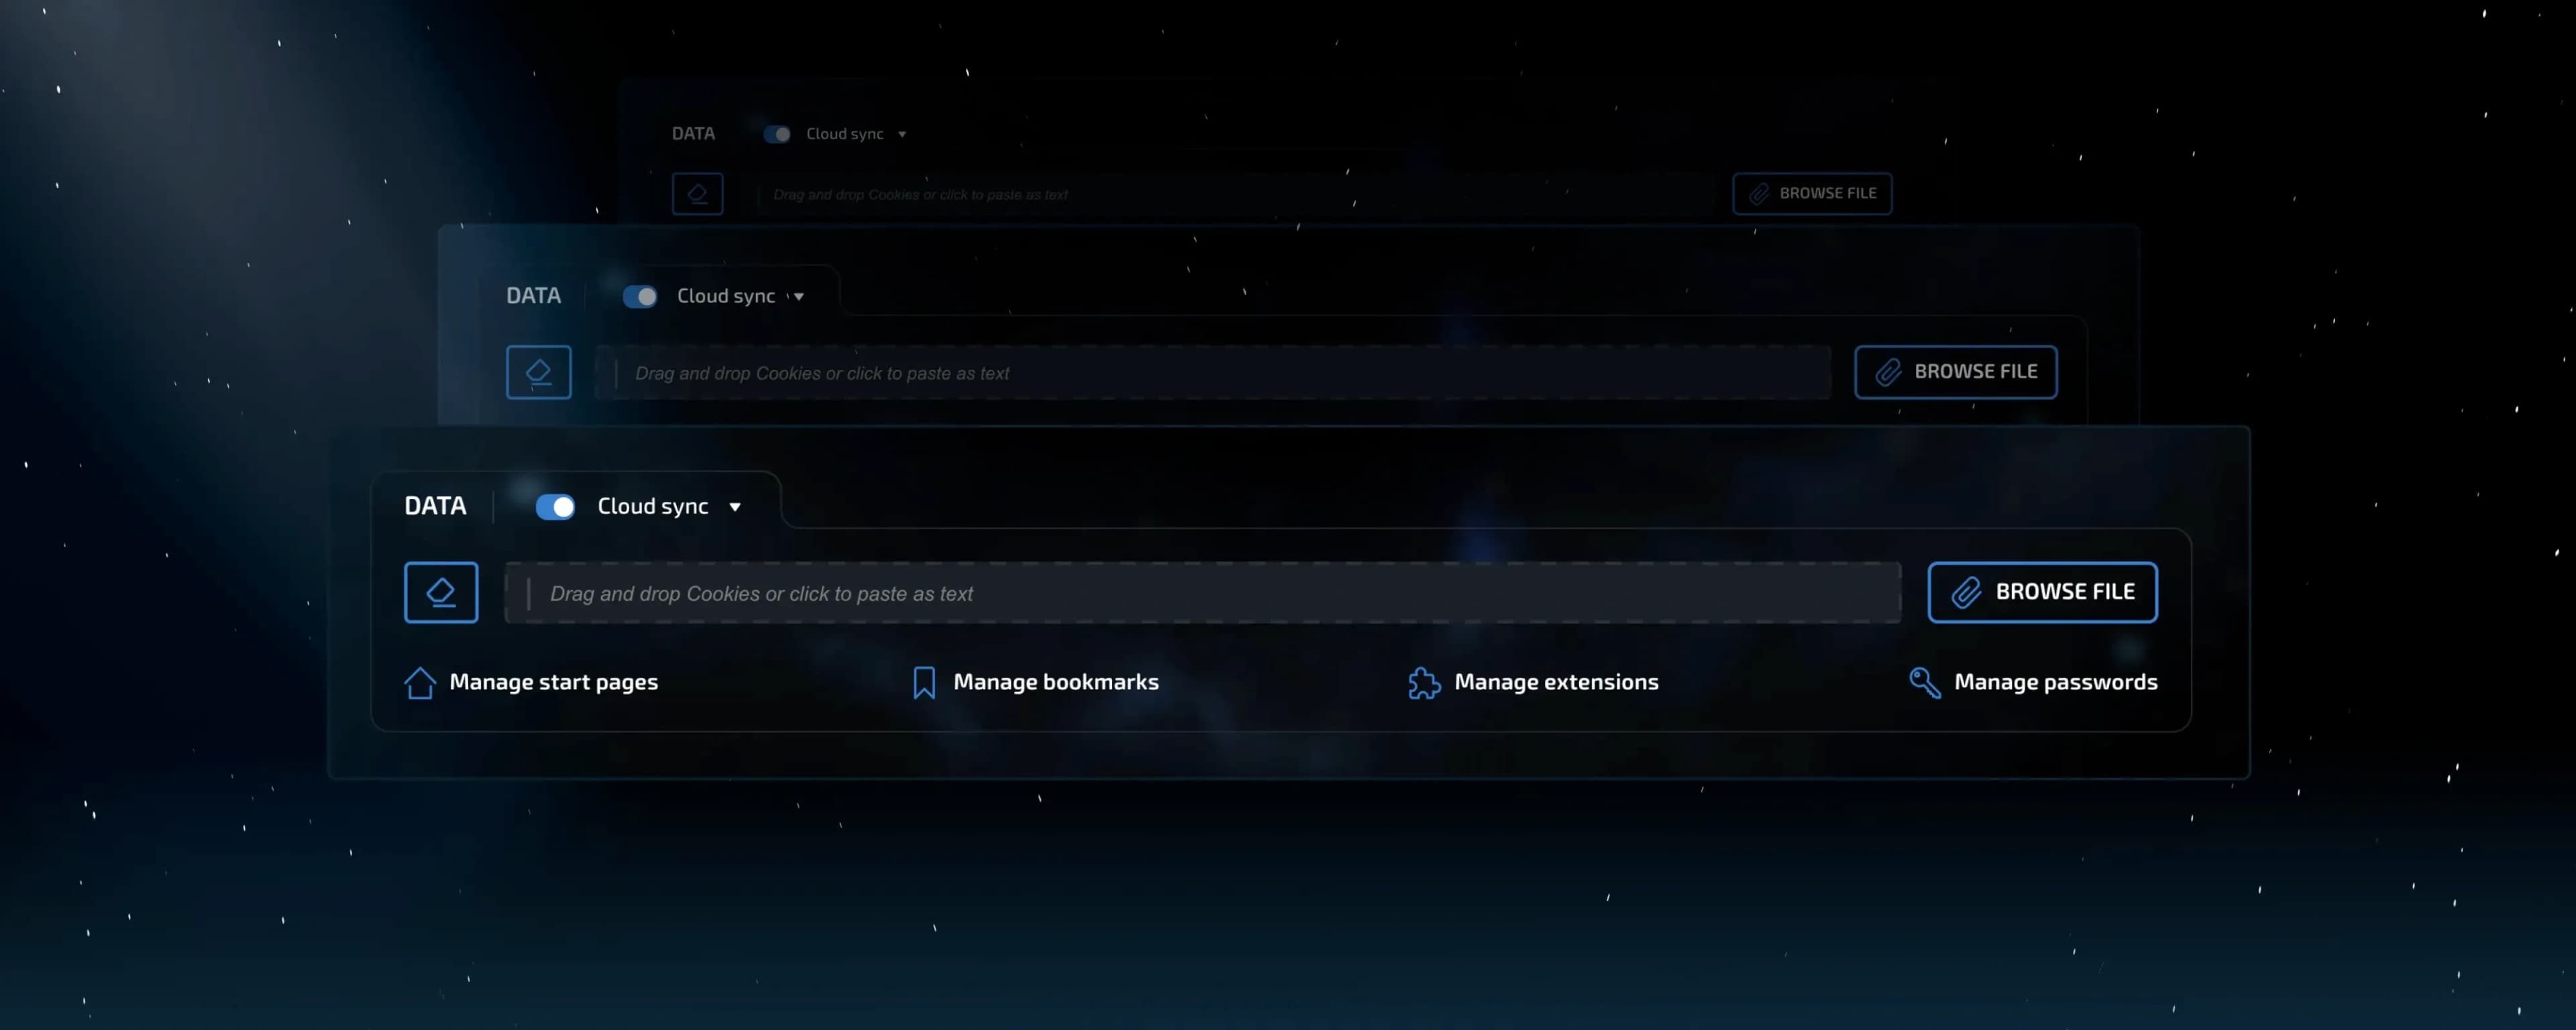Click eraser icon in middle panel
The width and height of the screenshot is (2576, 1030).
tap(538, 373)
